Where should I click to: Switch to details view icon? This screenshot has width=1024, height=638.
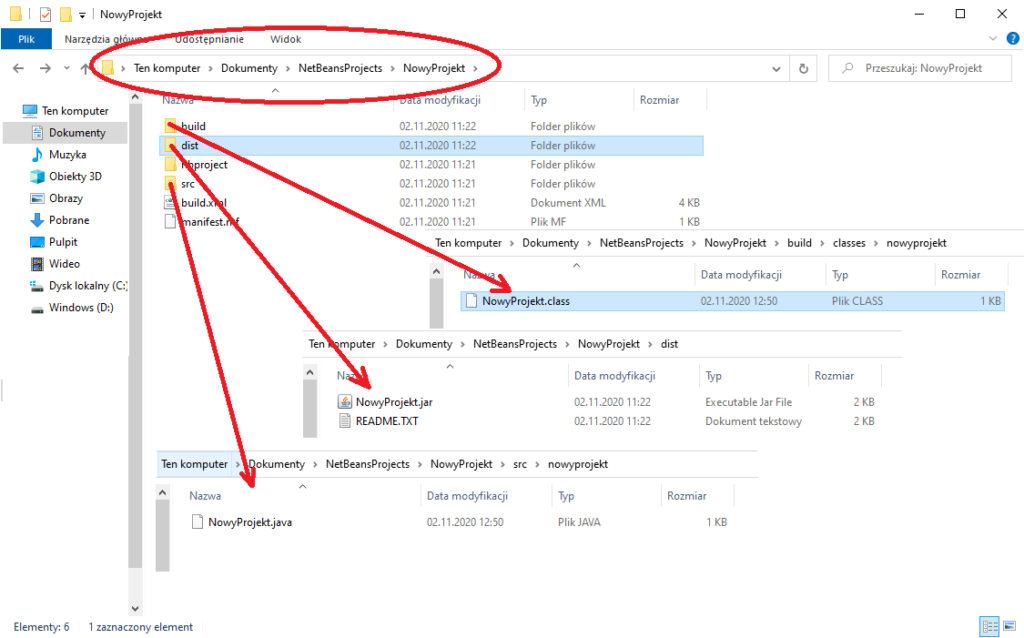[x=990, y=627]
